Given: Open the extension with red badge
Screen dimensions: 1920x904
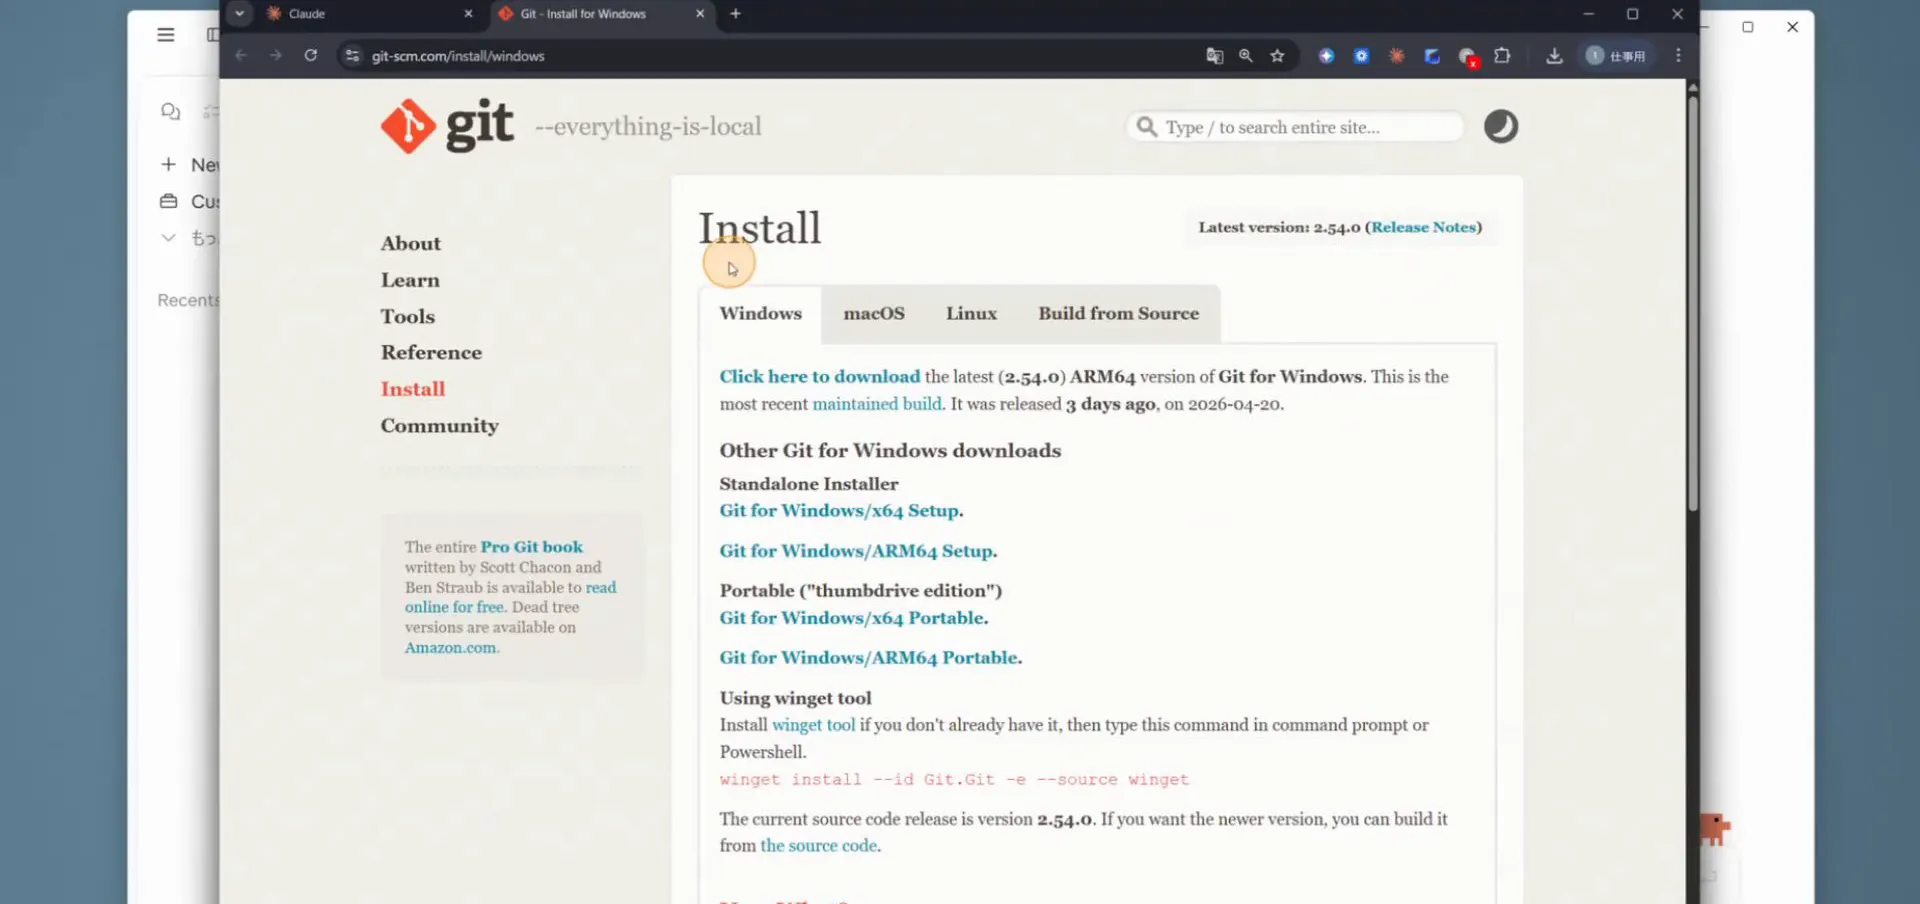Looking at the screenshot, I should (1467, 57).
